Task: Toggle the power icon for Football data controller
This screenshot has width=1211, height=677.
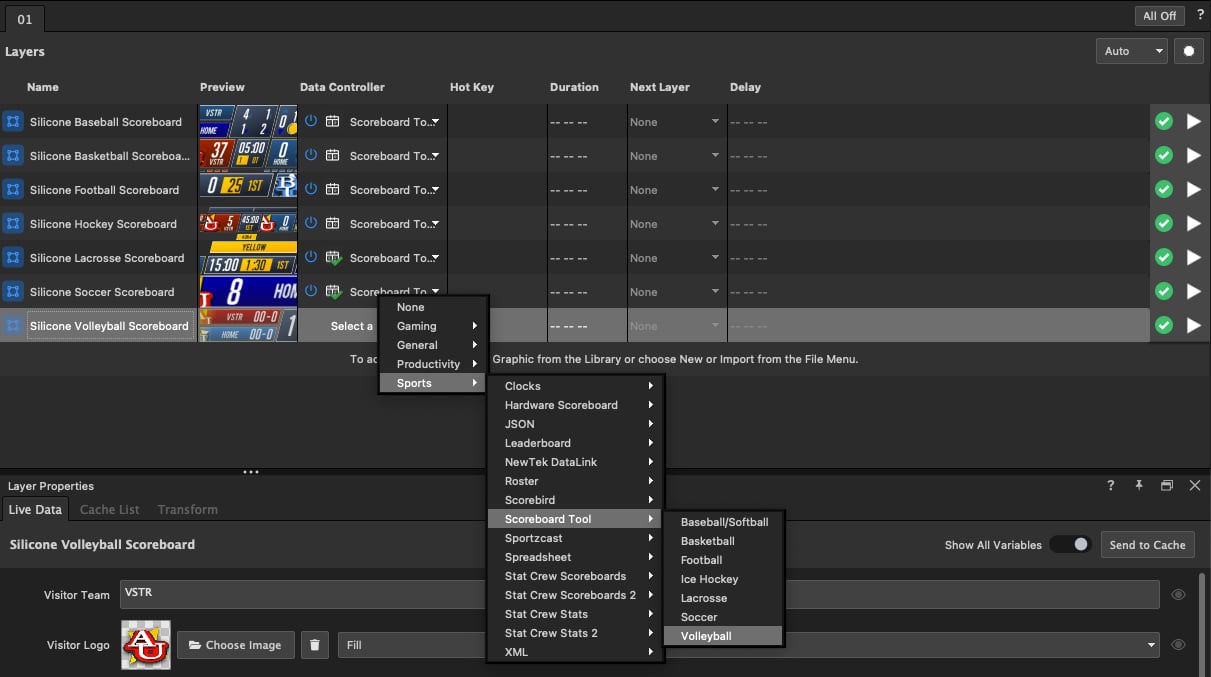Action: 311,189
